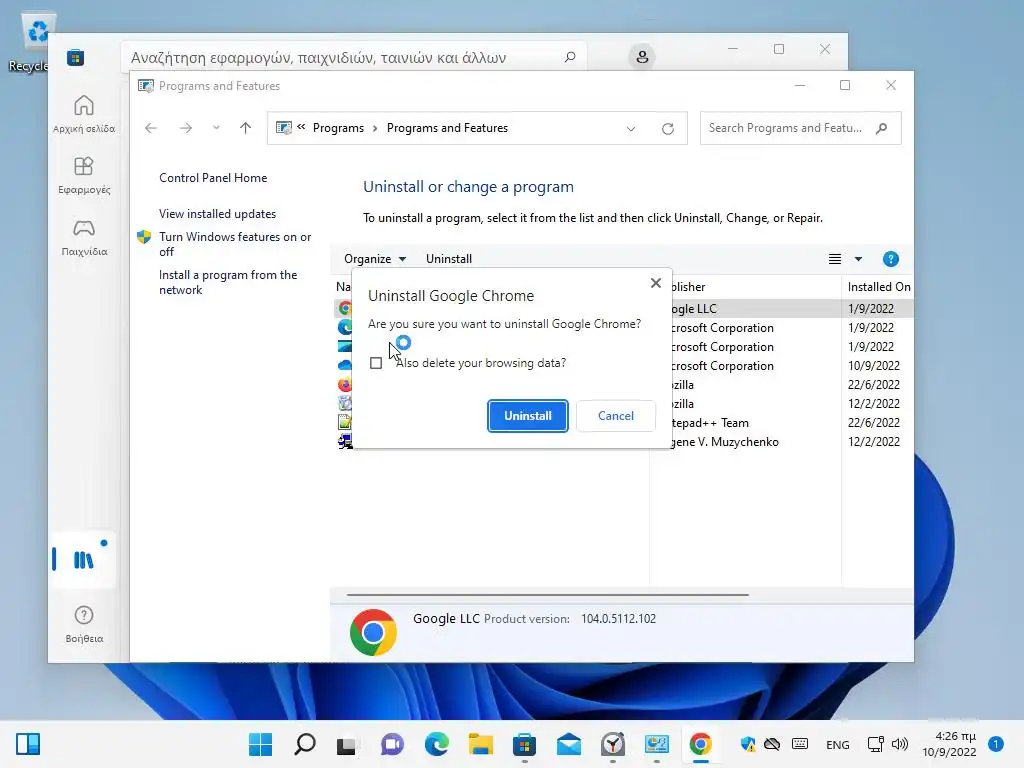The width and height of the screenshot is (1024, 768).
Task: Click the search magnifier in Programs window
Action: pos(882,128)
